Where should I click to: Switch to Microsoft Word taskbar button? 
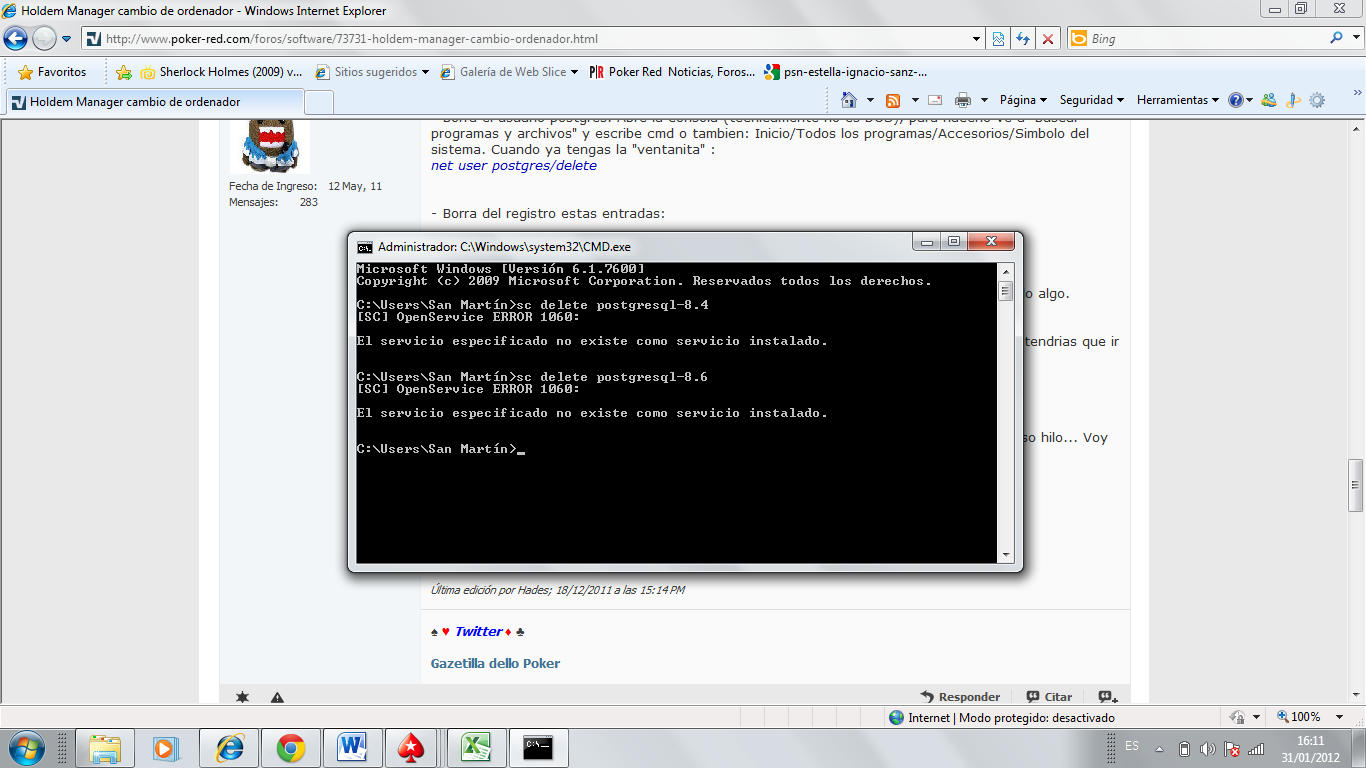click(x=353, y=748)
